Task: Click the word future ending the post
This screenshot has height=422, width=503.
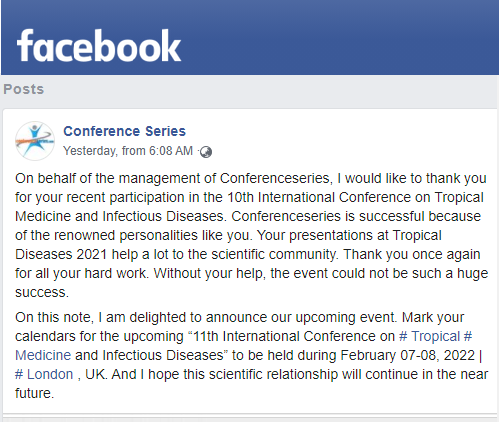Action: pos(33,393)
